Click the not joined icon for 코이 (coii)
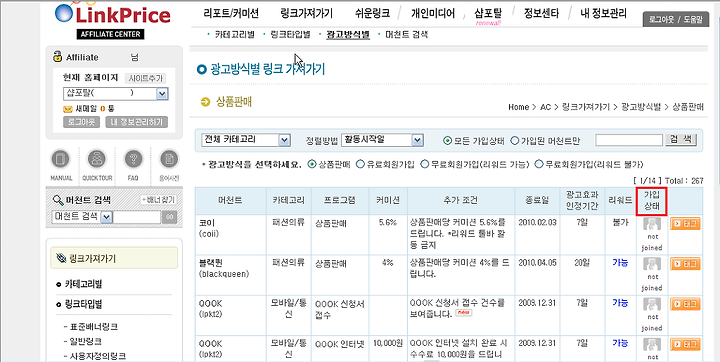Image resolution: width=720 pixels, height=362 pixels. click(x=652, y=224)
